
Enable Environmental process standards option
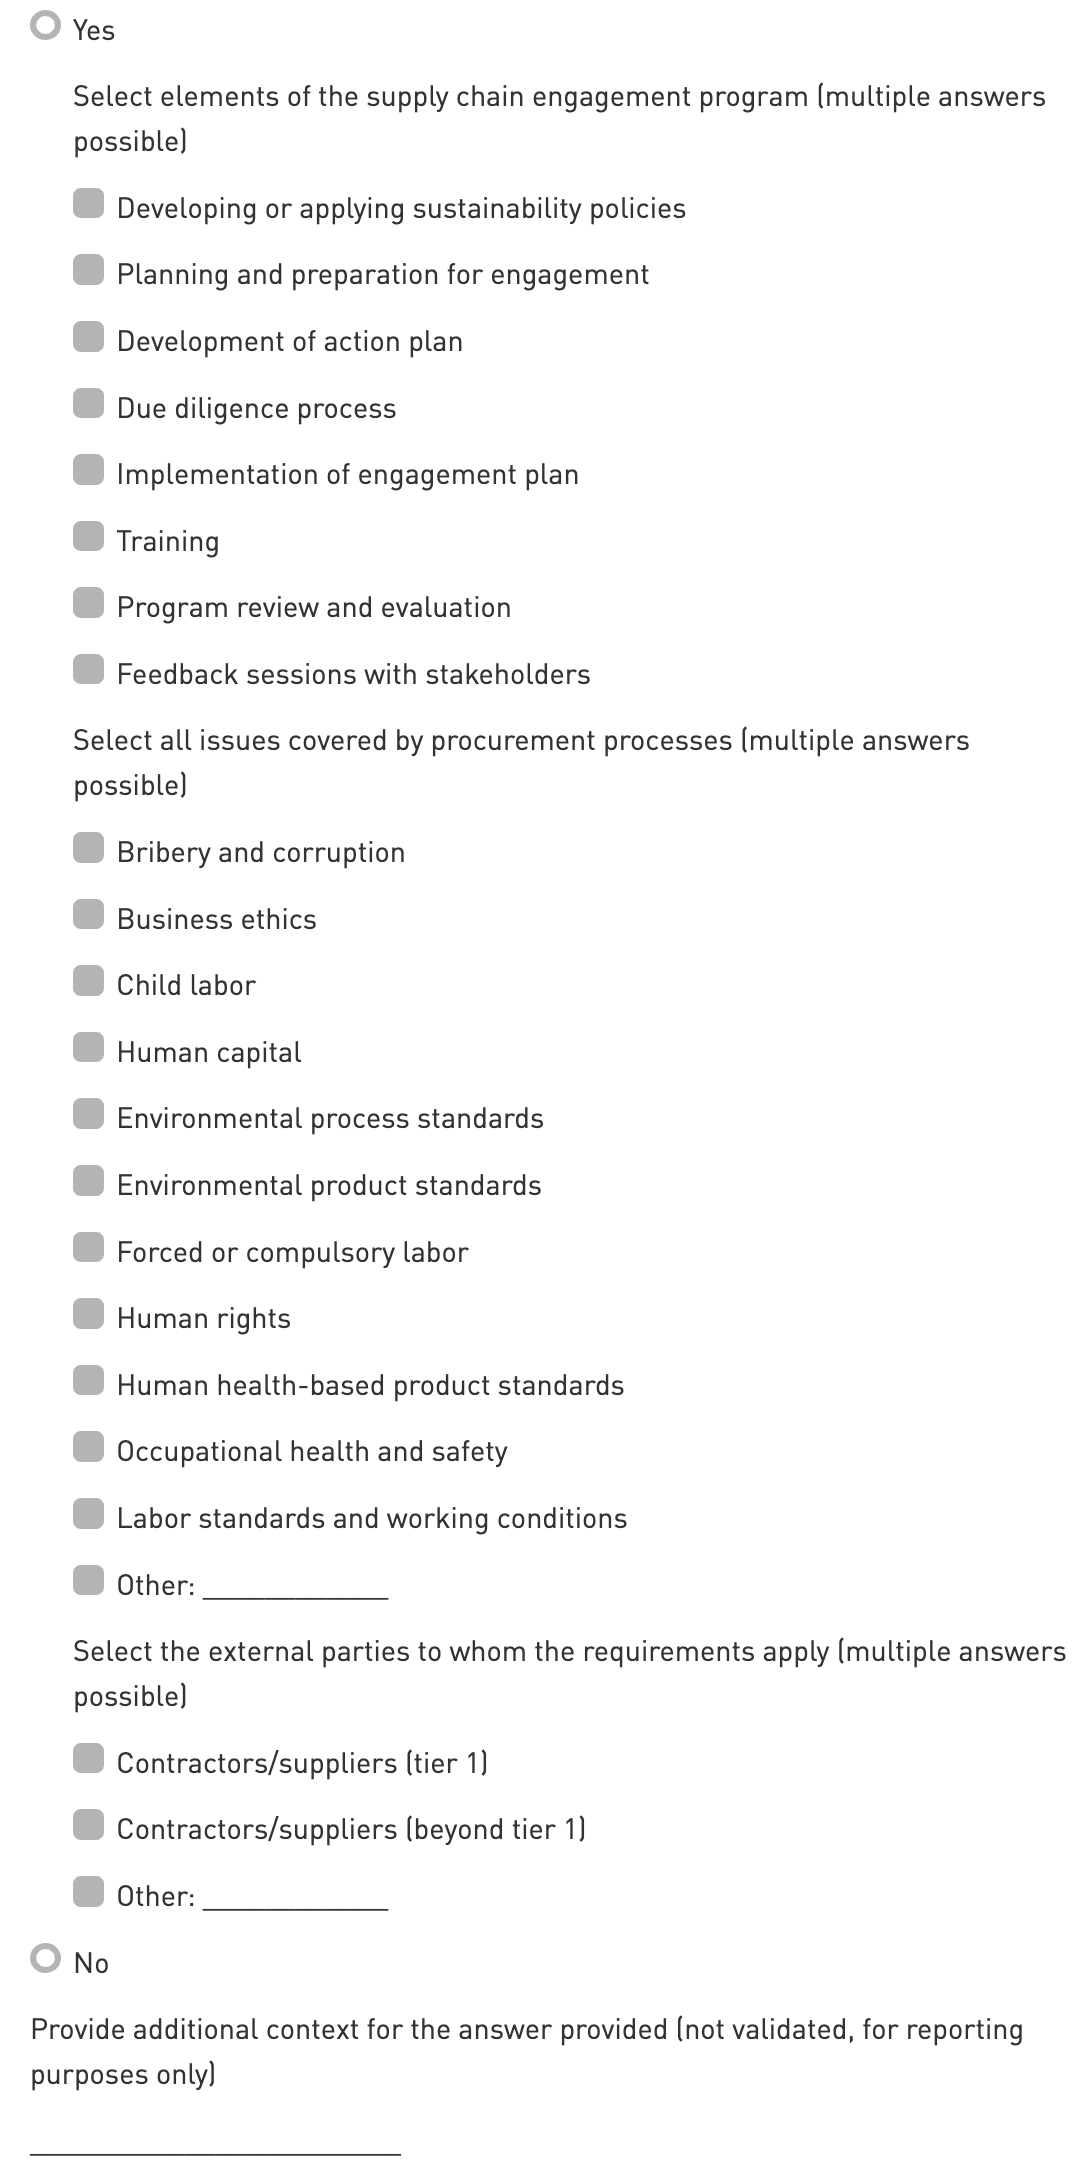coord(88,1115)
